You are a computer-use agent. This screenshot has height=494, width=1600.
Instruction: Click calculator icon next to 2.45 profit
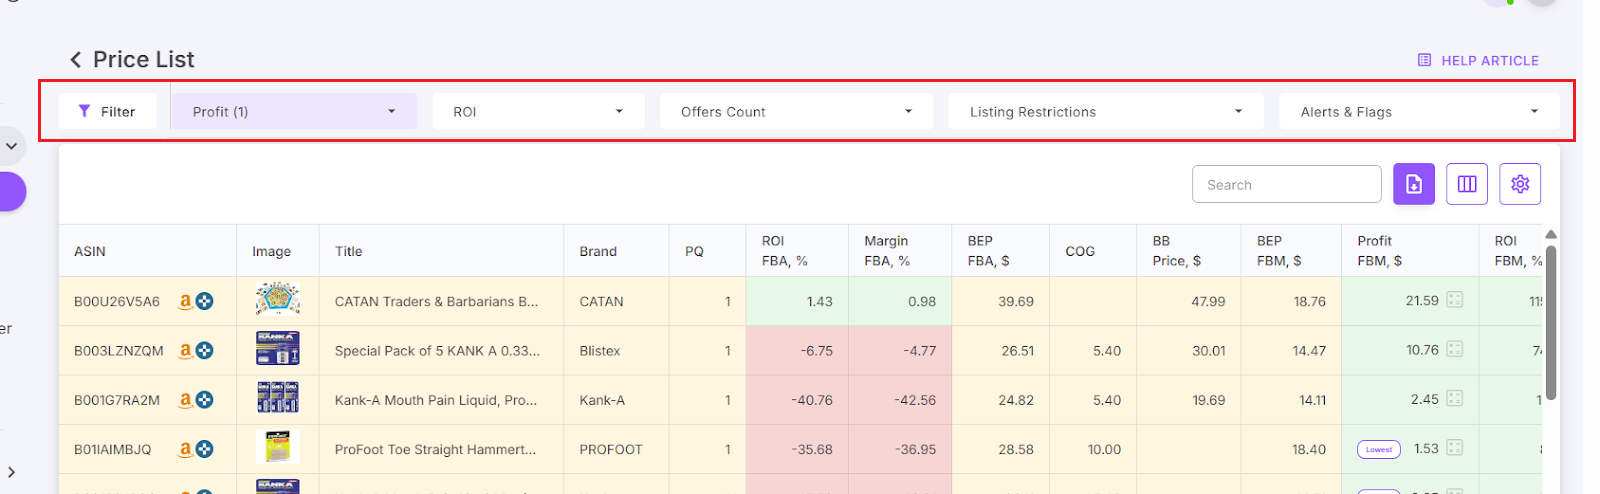click(1455, 399)
